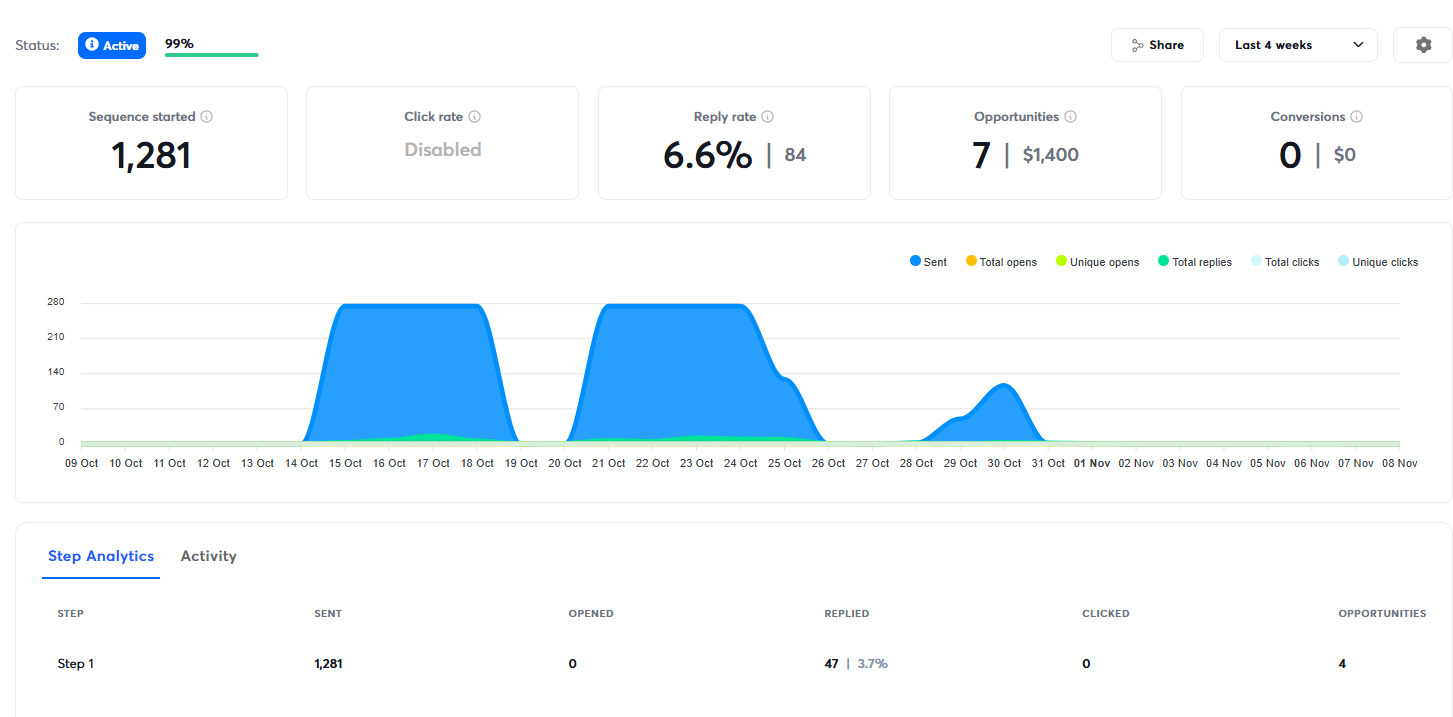
Task: Click the Step 1 row
Action: pos(76,663)
